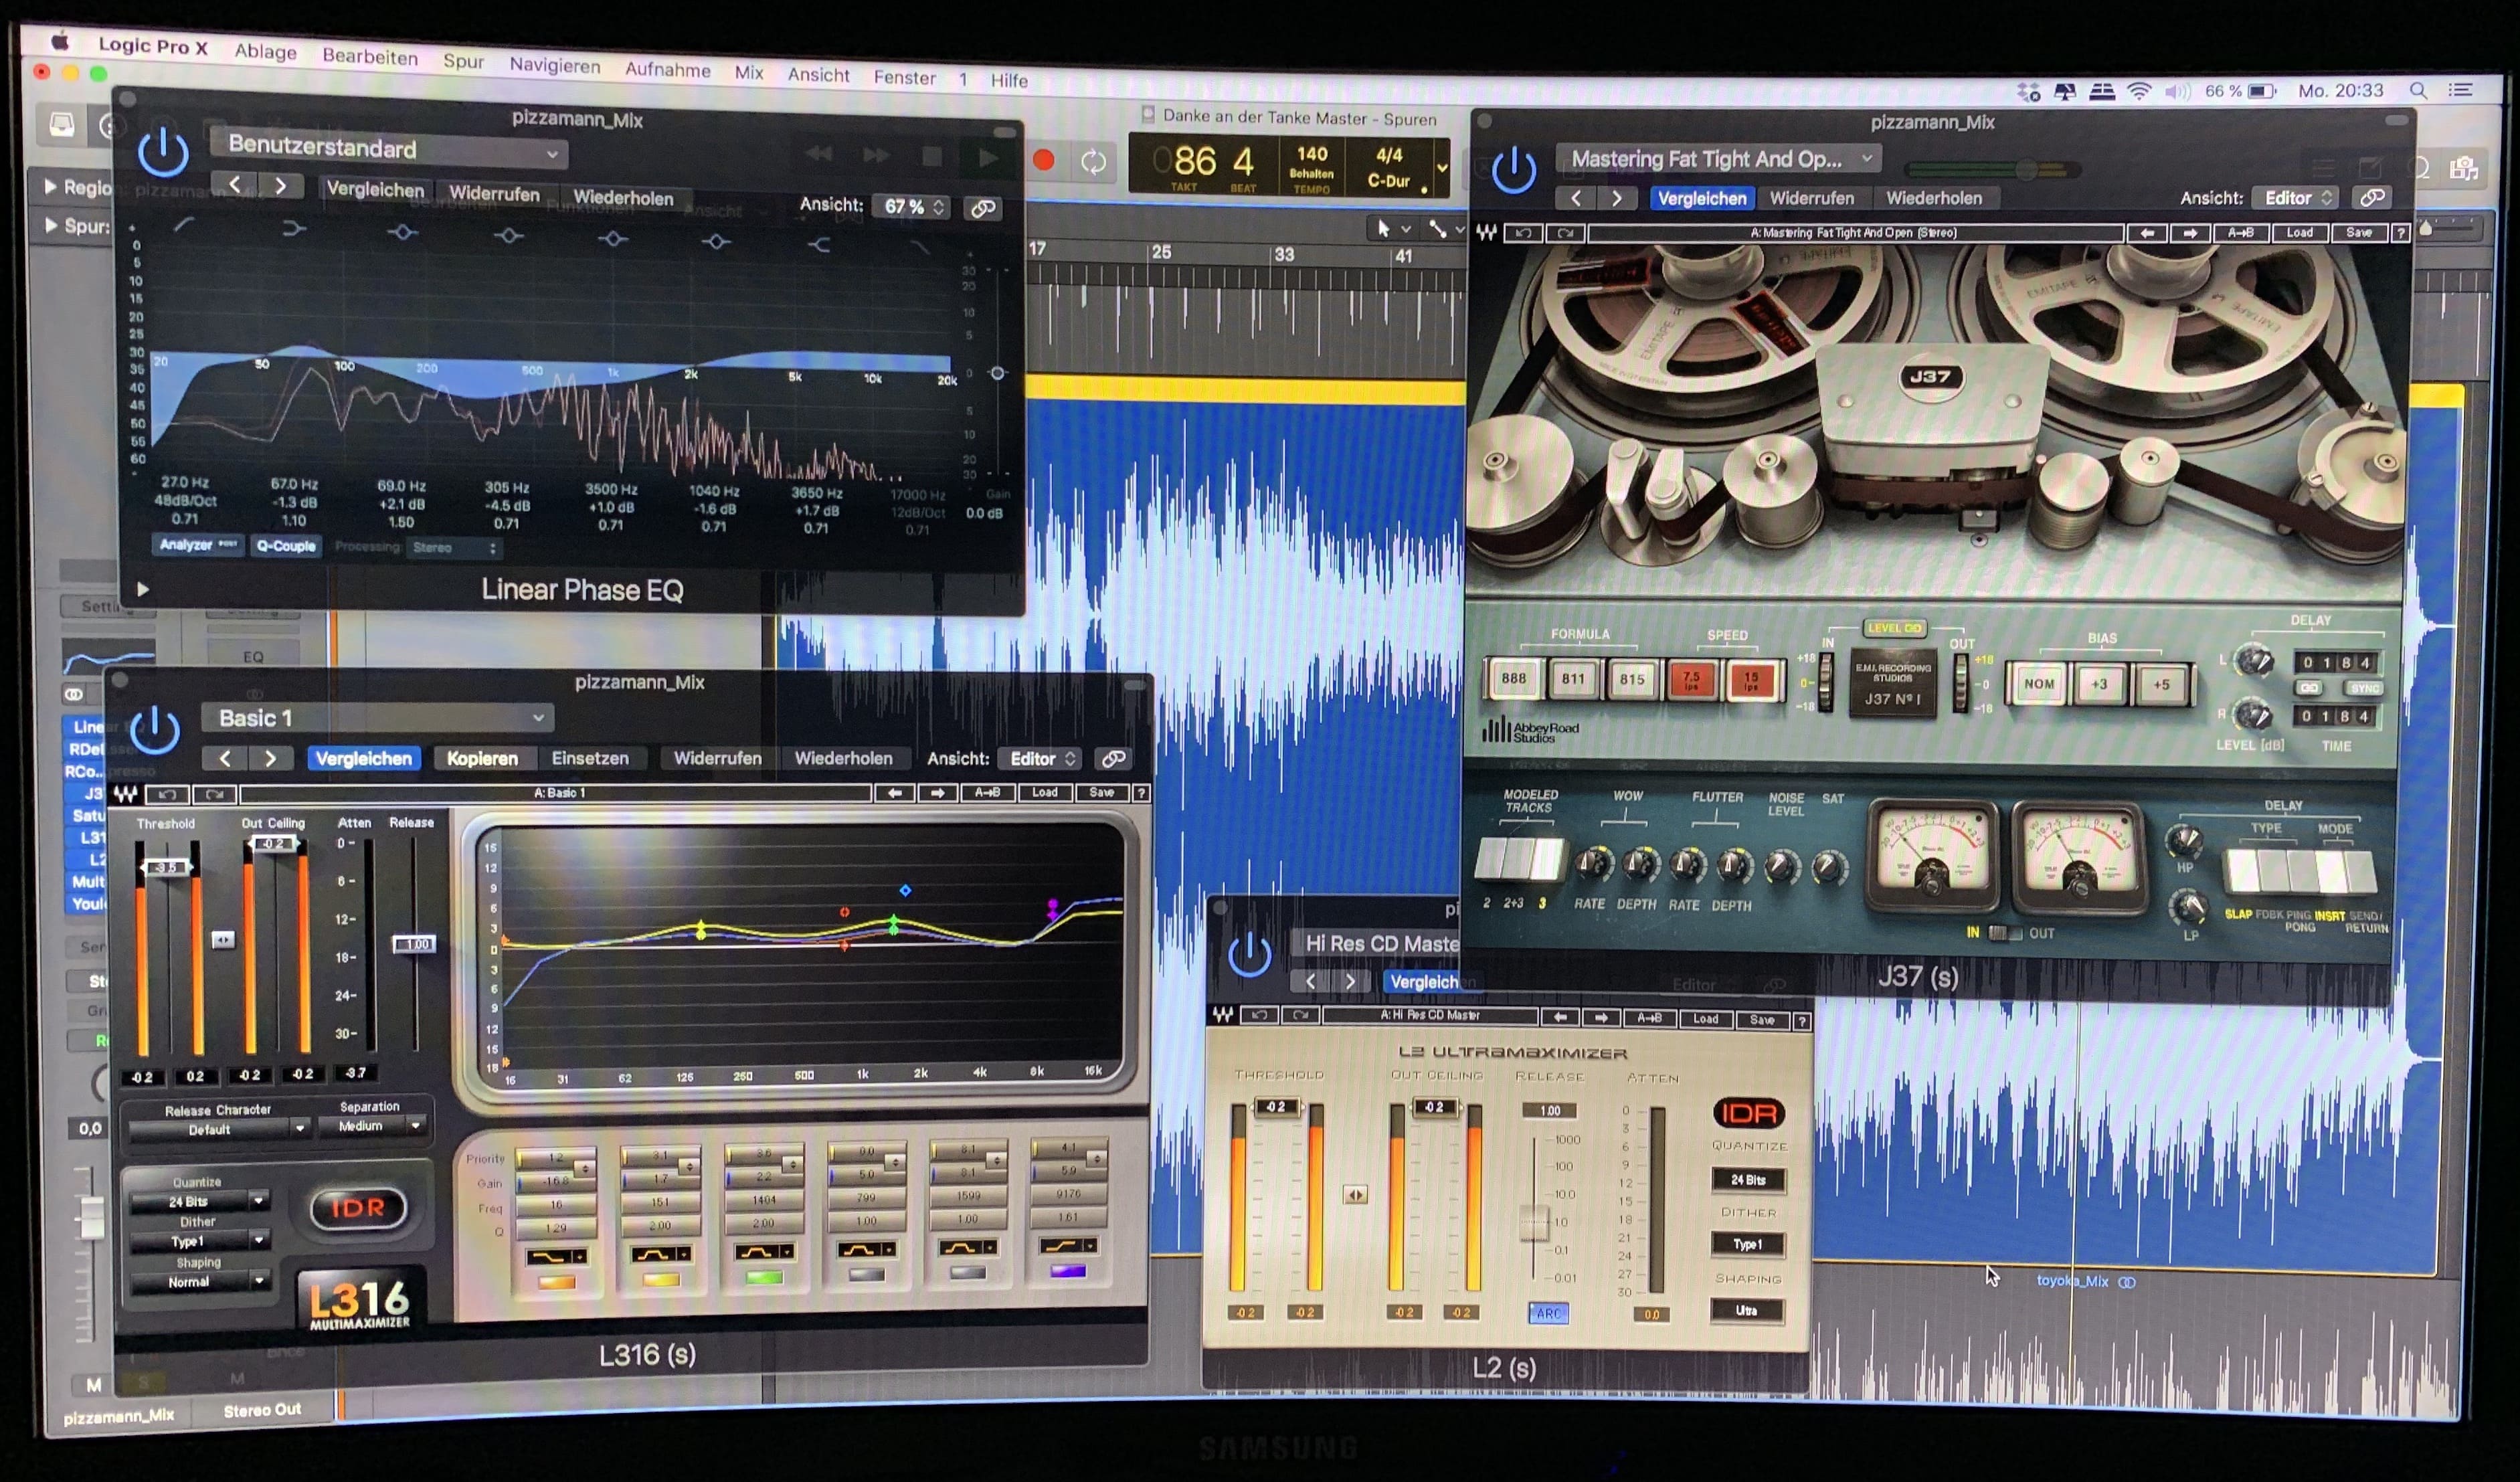2520x1482 pixels.
Task: Open the Spur menu
Action: coord(464,61)
